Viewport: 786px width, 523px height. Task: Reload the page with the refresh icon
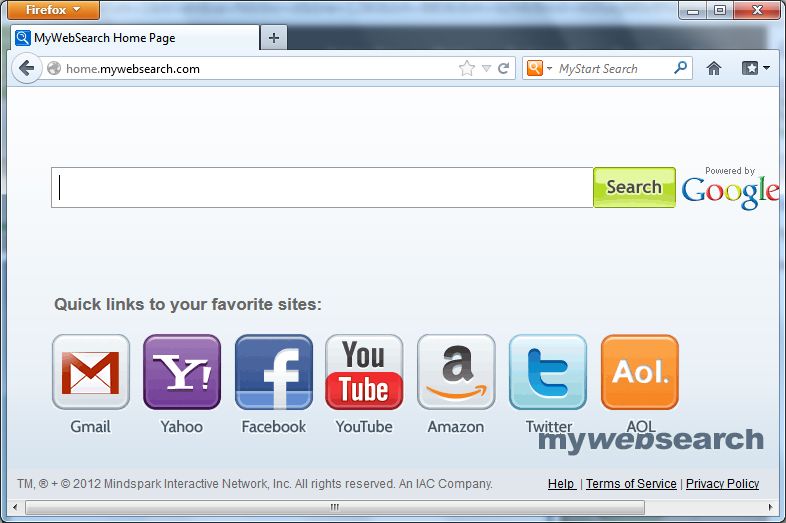point(504,68)
